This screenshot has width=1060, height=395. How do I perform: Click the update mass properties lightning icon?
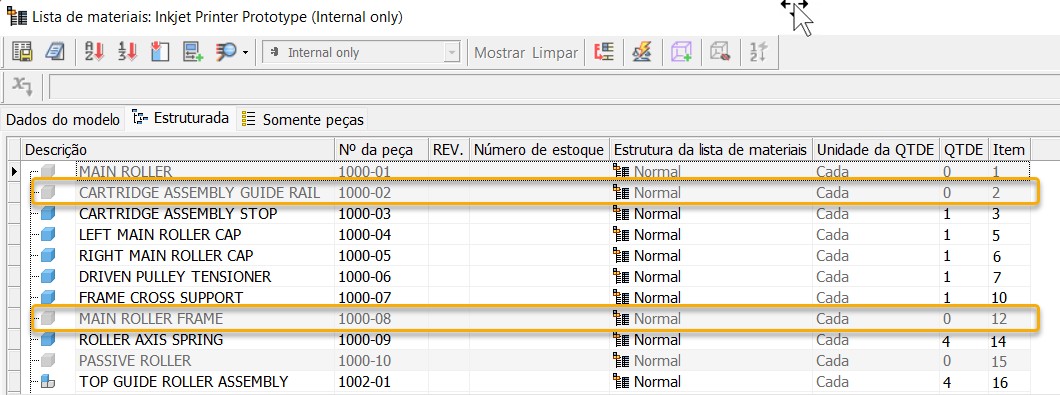tap(641, 52)
